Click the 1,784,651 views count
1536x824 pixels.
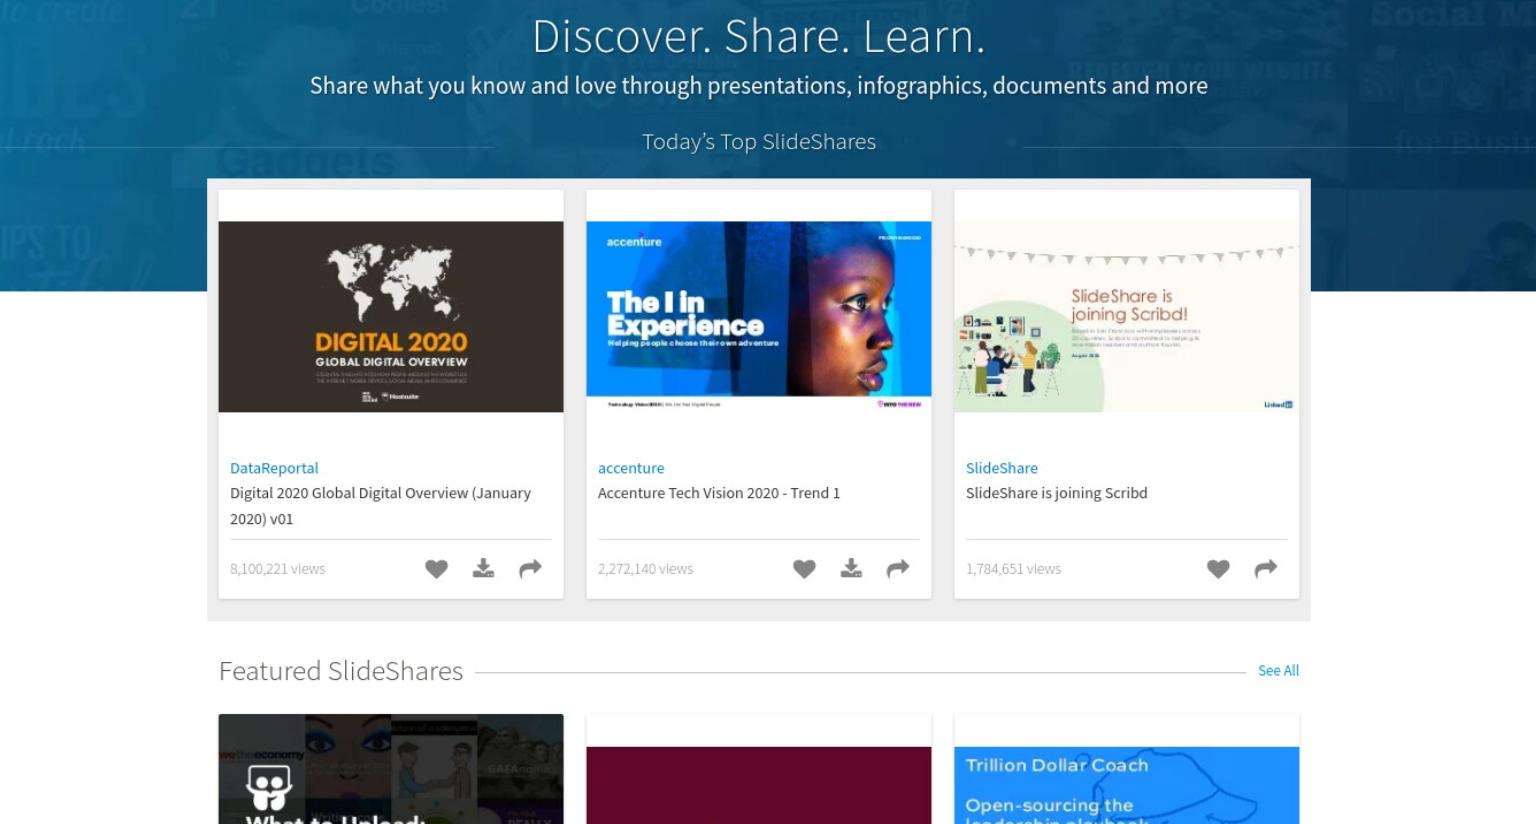click(x=1014, y=569)
